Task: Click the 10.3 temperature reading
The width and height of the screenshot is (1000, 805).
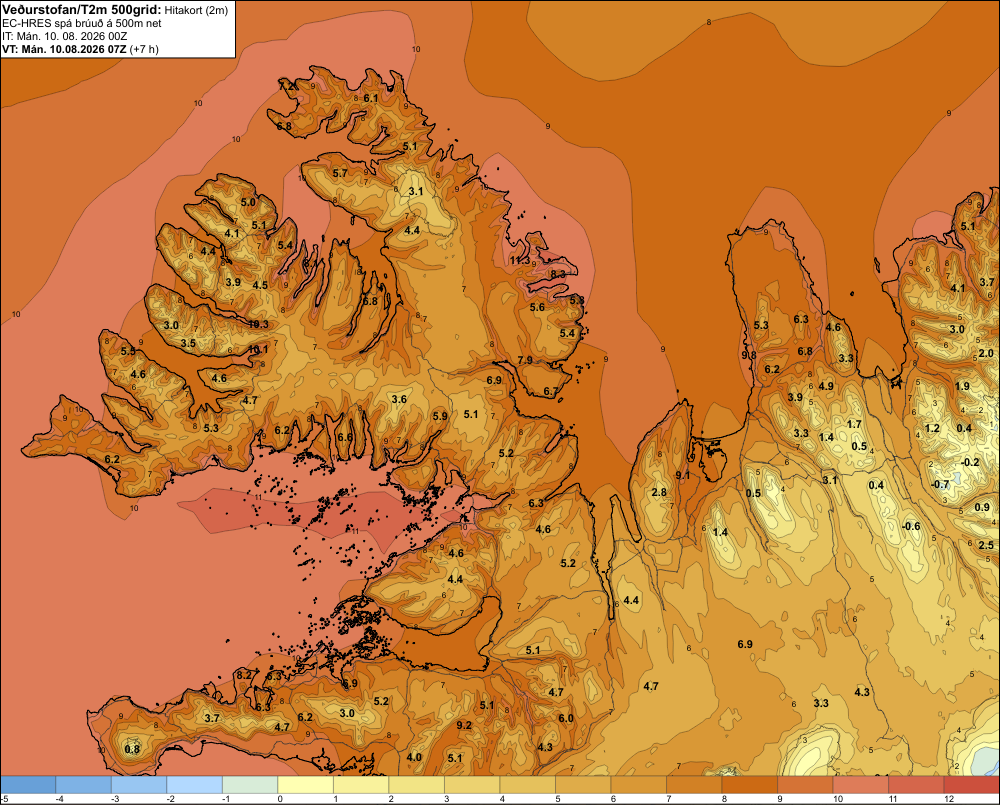Action: (x=258, y=324)
